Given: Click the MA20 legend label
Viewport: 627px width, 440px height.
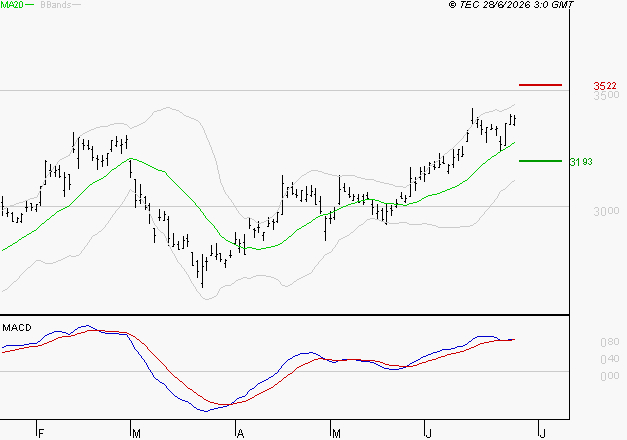Looking at the screenshot, I should (x=12, y=5).
